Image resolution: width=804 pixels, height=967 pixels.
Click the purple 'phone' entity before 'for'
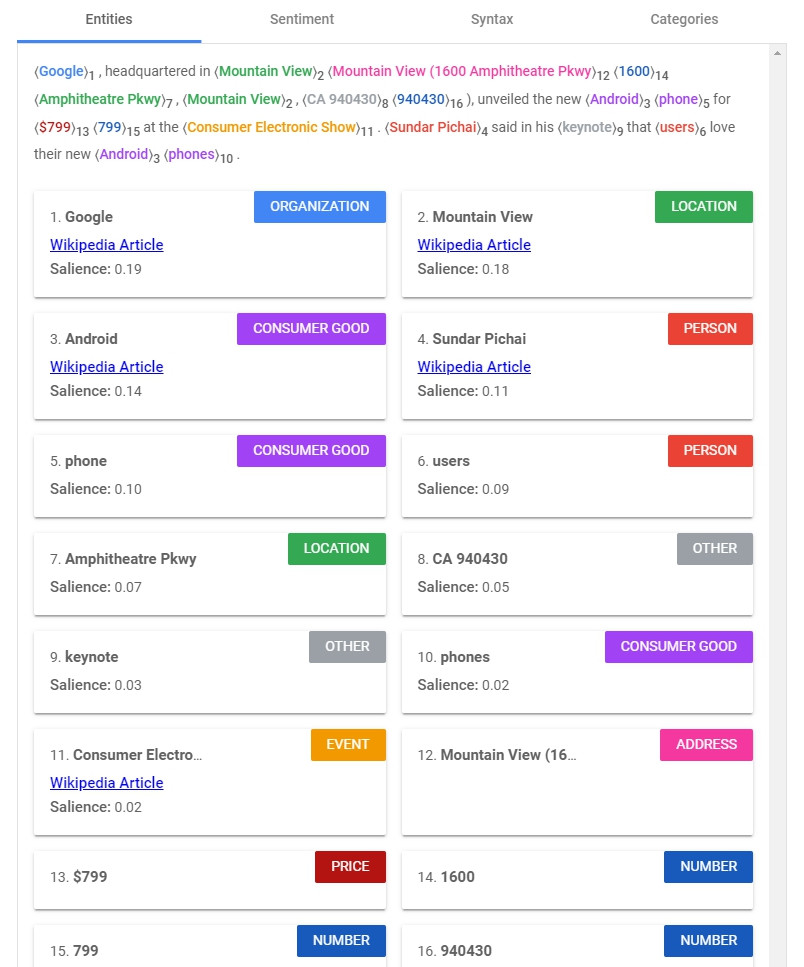(678, 99)
